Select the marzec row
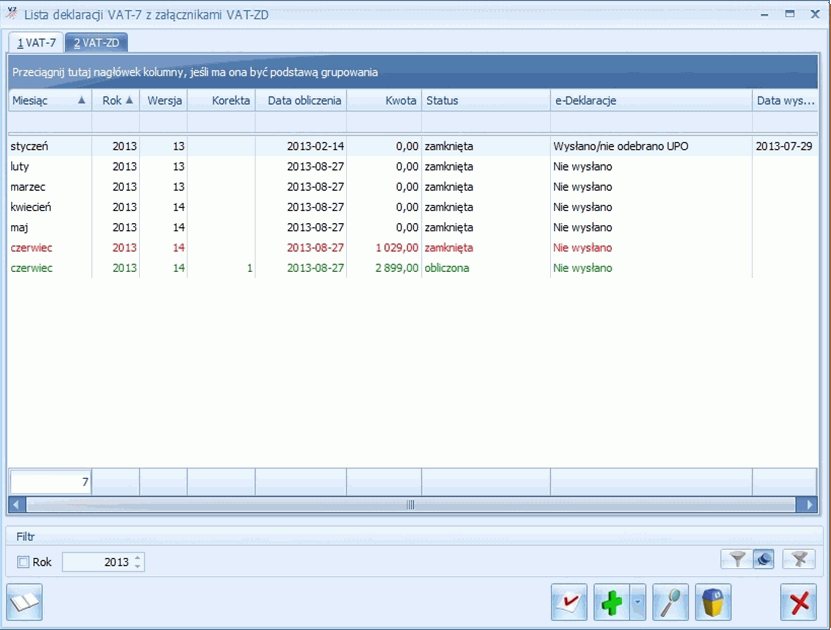The width and height of the screenshot is (831, 630). pyautogui.click(x=413, y=187)
